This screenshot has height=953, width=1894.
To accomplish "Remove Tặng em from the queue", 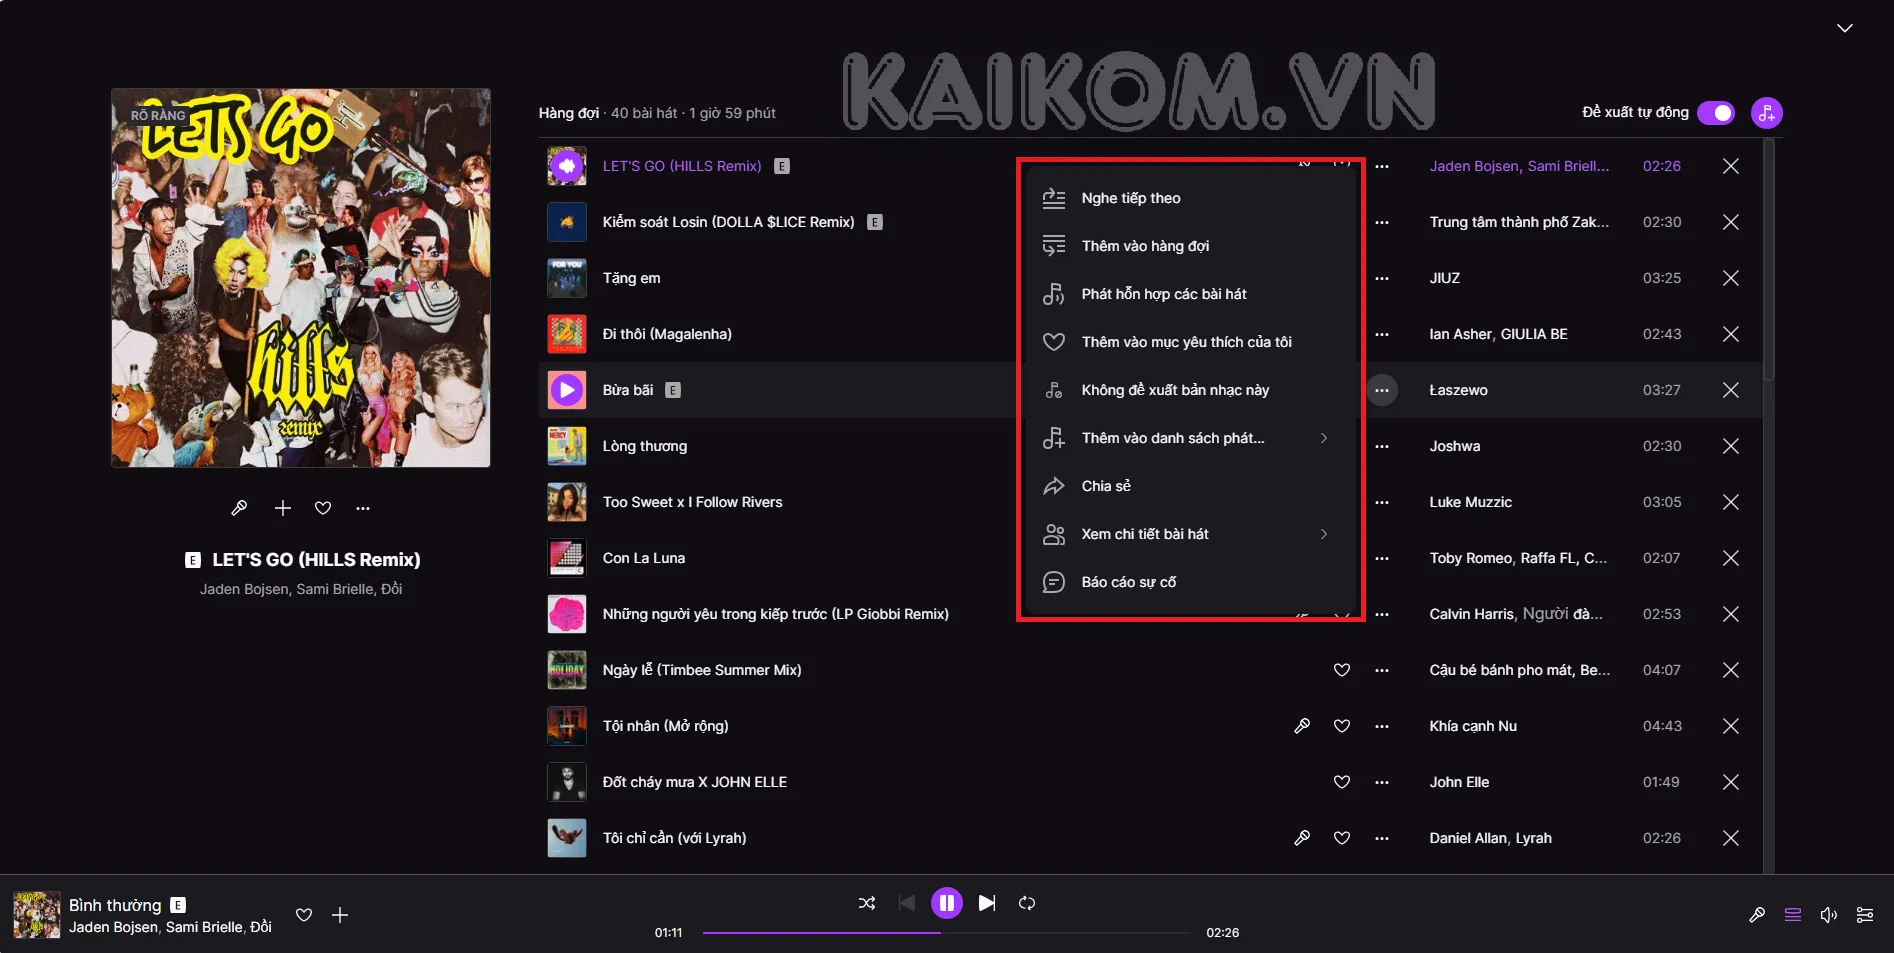I will click(1730, 278).
